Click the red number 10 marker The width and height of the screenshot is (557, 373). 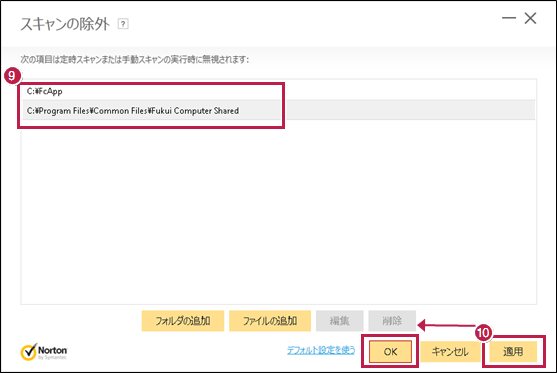pyautogui.click(x=483, y=333)
